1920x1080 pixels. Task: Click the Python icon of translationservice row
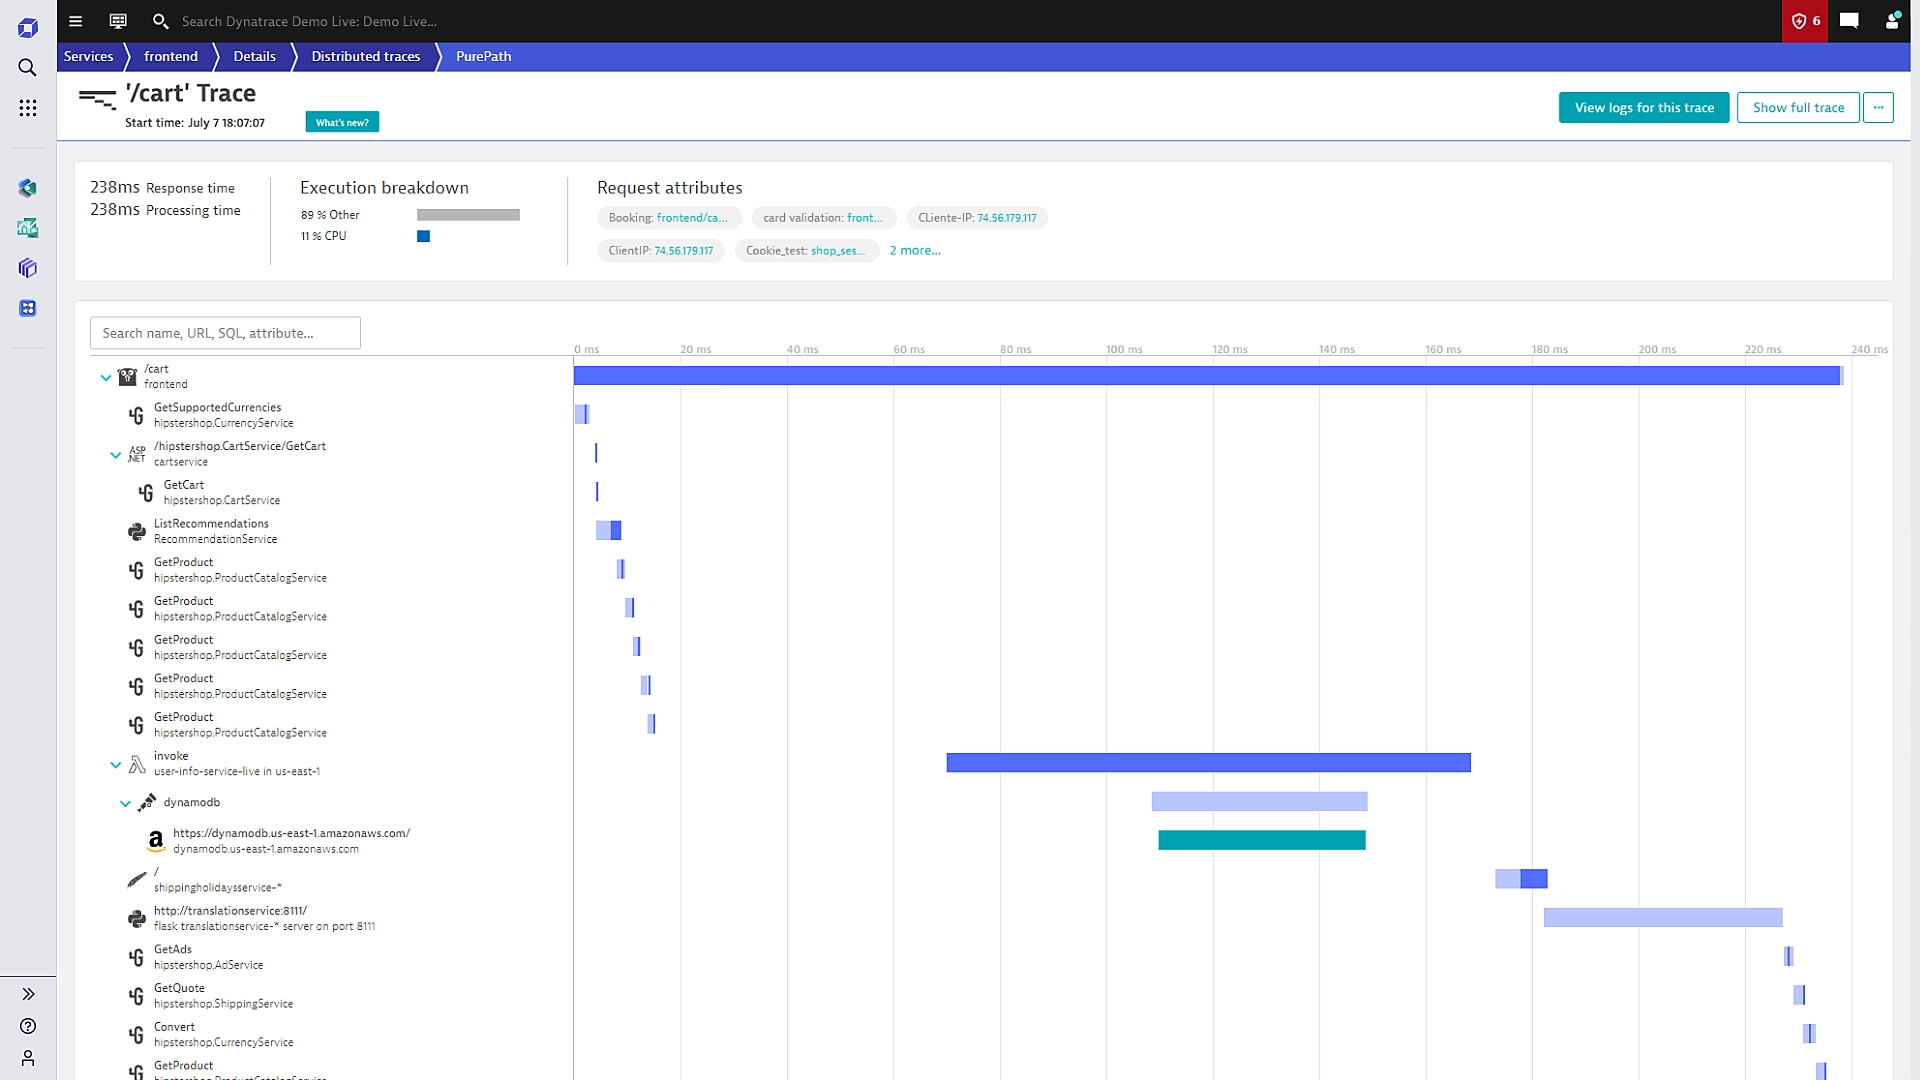137,919
